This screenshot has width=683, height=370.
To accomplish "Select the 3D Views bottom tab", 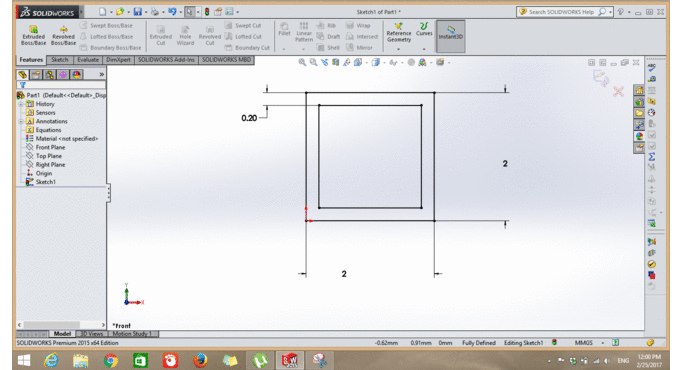I will coord(92,334).
